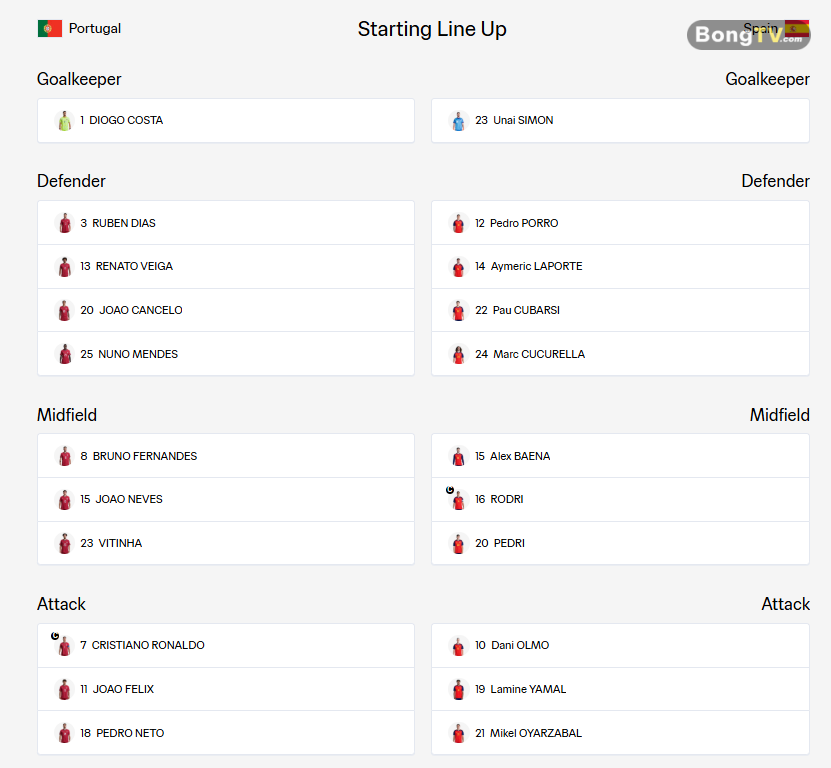The image size is (831, 768).
Task: Select Nuno Mendes player row
Action: 226,354
